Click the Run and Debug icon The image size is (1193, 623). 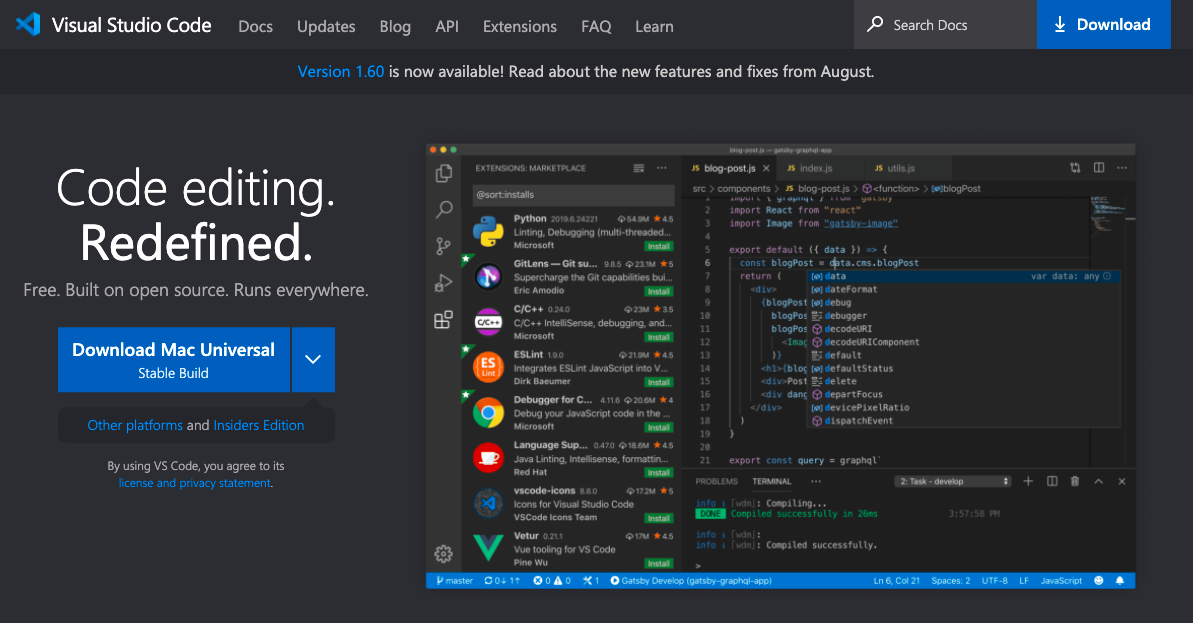444,282
